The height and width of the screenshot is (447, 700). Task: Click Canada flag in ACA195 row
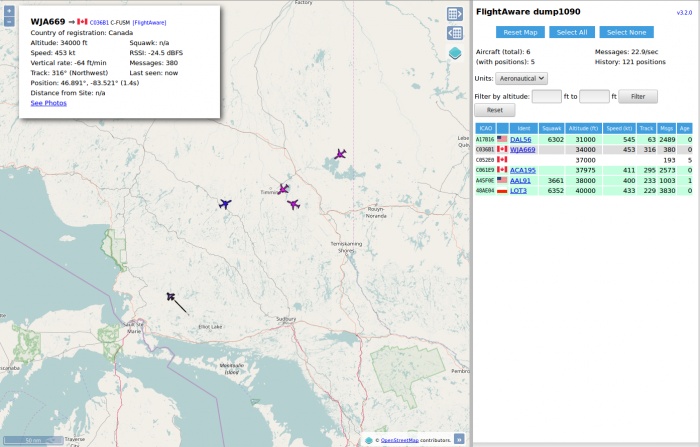point(502,170)
